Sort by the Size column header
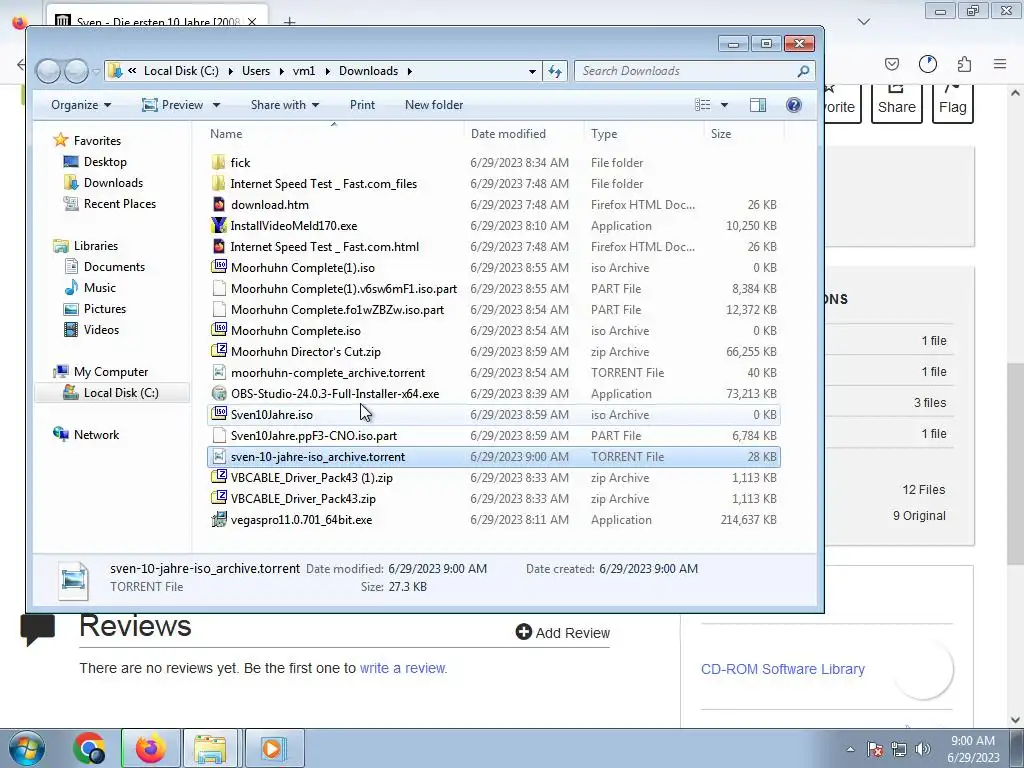Screen dimensions: 1024x768 [x=744, y=134]
